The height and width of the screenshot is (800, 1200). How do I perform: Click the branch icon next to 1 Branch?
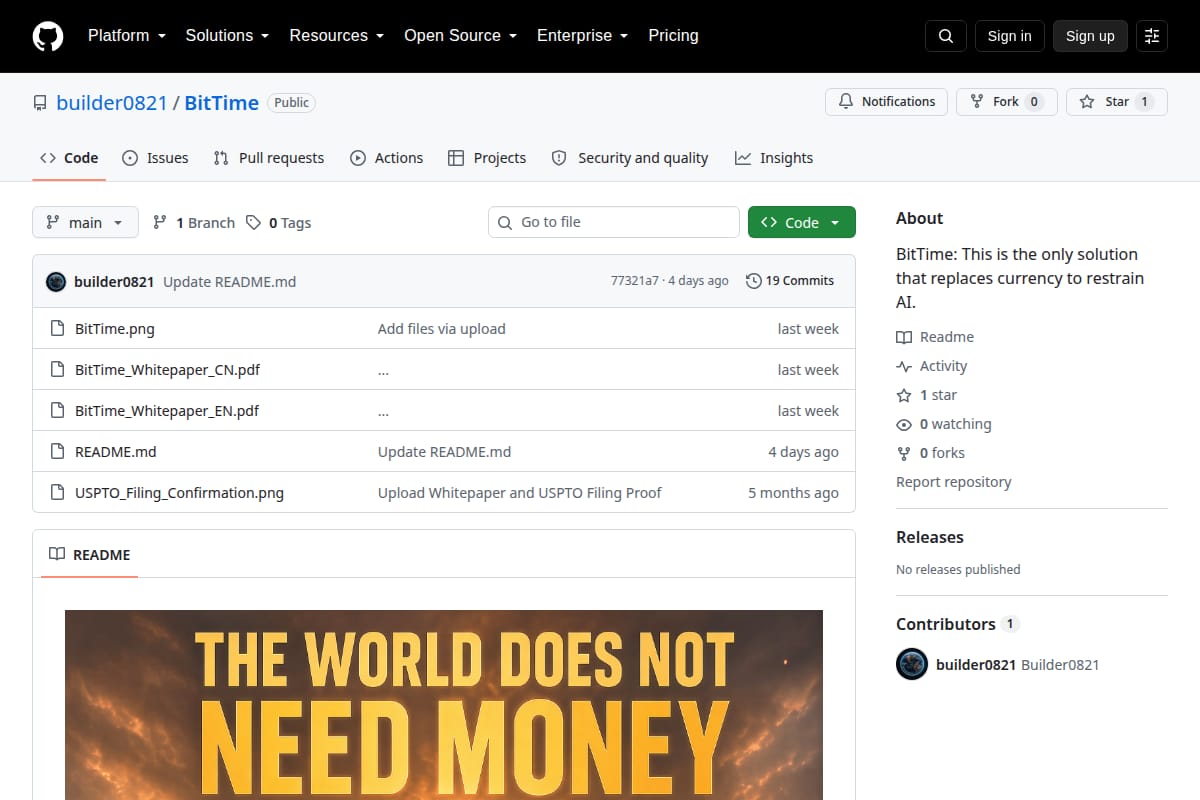tap(160, 223)
